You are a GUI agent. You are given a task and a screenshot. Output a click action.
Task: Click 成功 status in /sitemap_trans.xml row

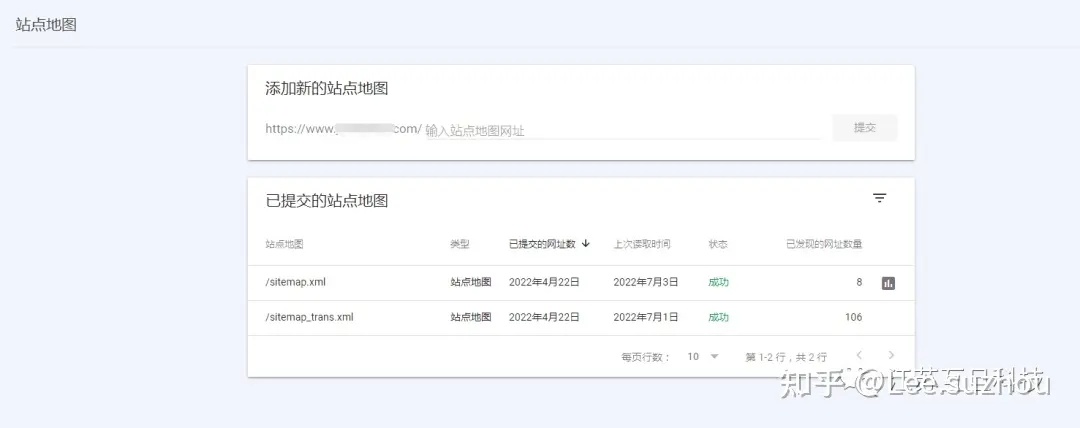click(x=718, y=317)
